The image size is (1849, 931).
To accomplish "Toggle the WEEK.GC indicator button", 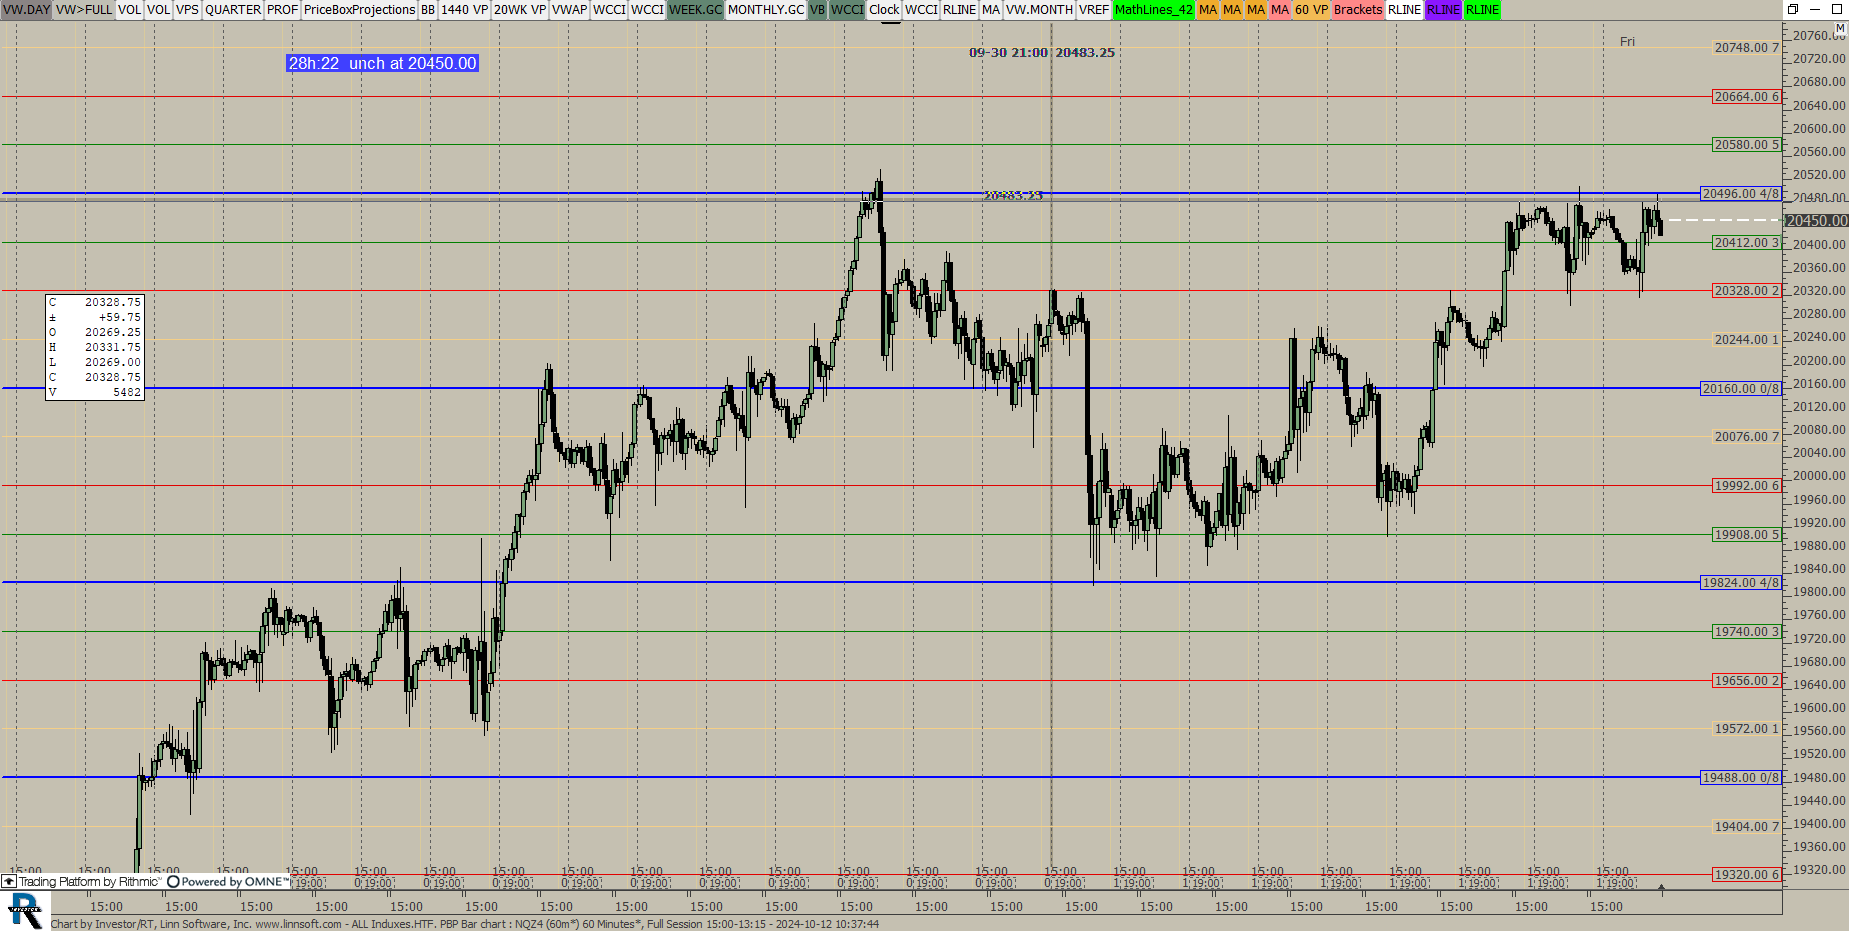I will [x=695, y=10].
